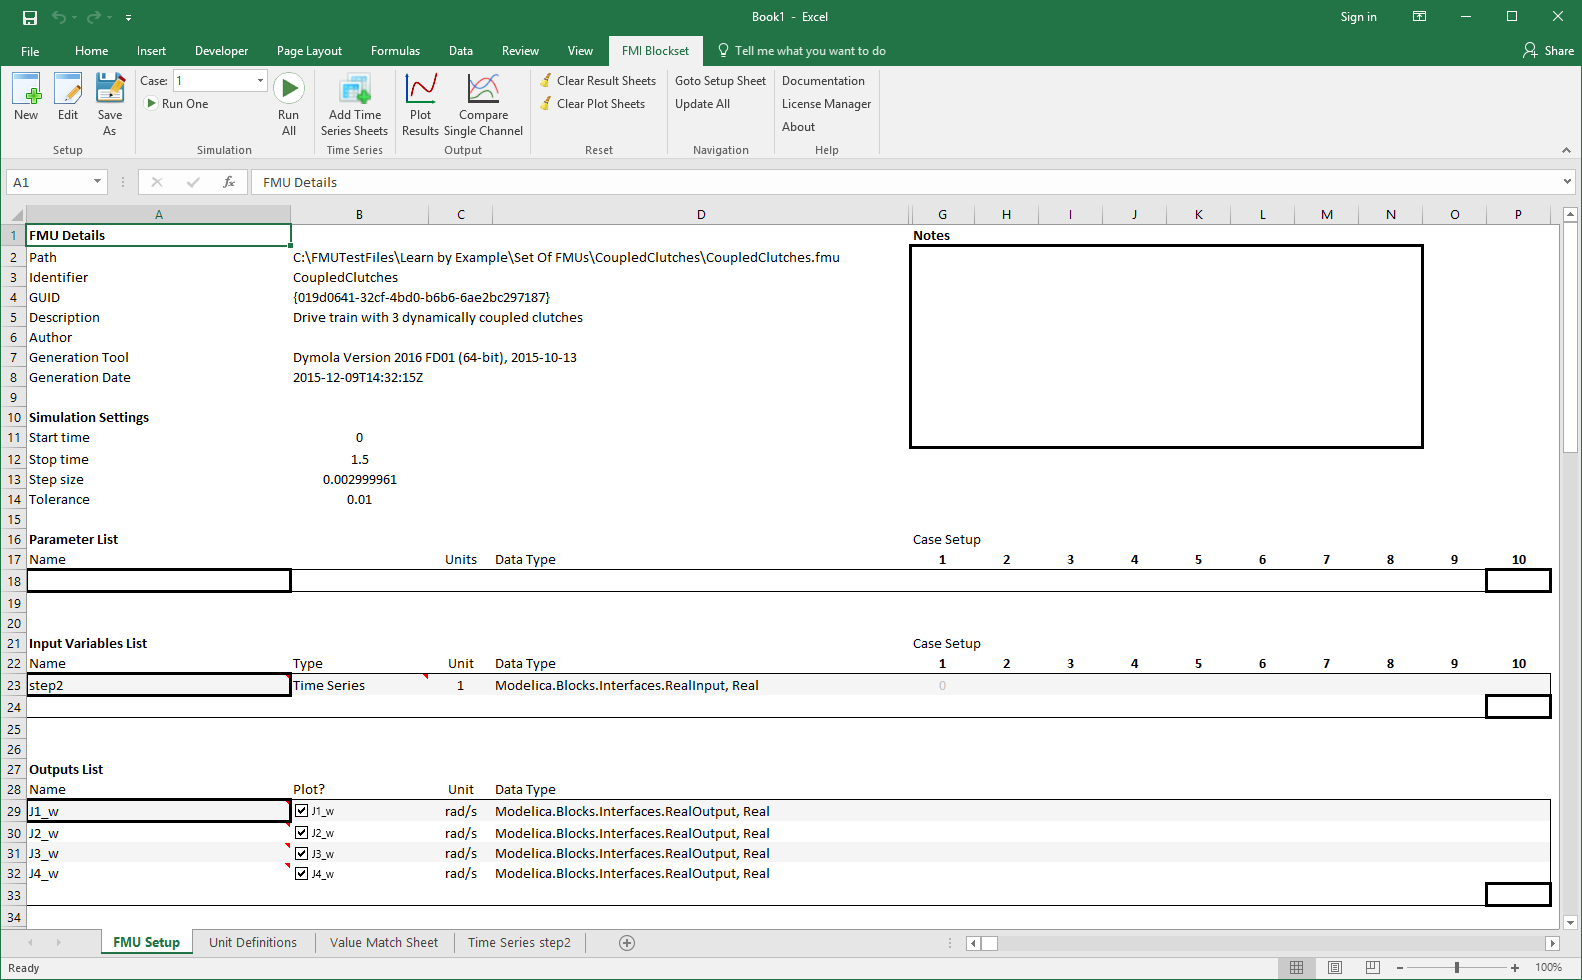Switch to Page Break Preview icon
Image resolution: width=1582 pixels, height=980 pixels.
pos(1373,968)
